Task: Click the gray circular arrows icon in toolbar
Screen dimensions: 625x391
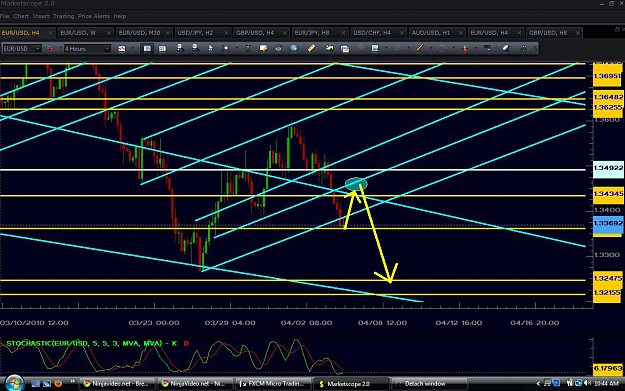Action: pos(279,48)
